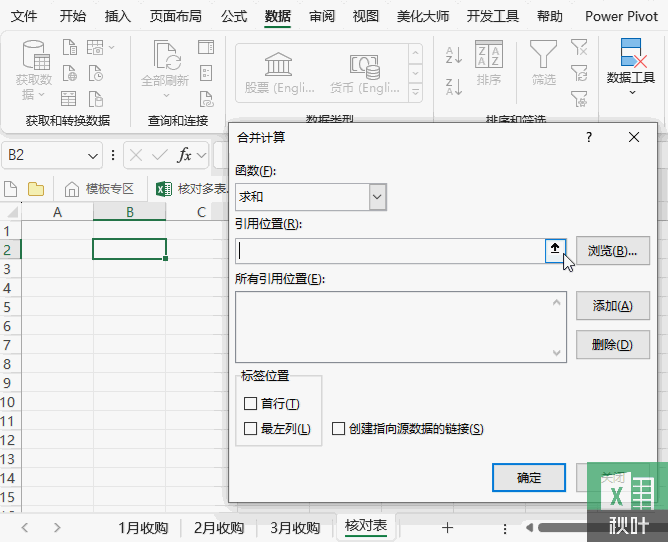The height and width of the screenshot is (542, 668).
Task: Open the File (文件) tab
Action: 24,17
